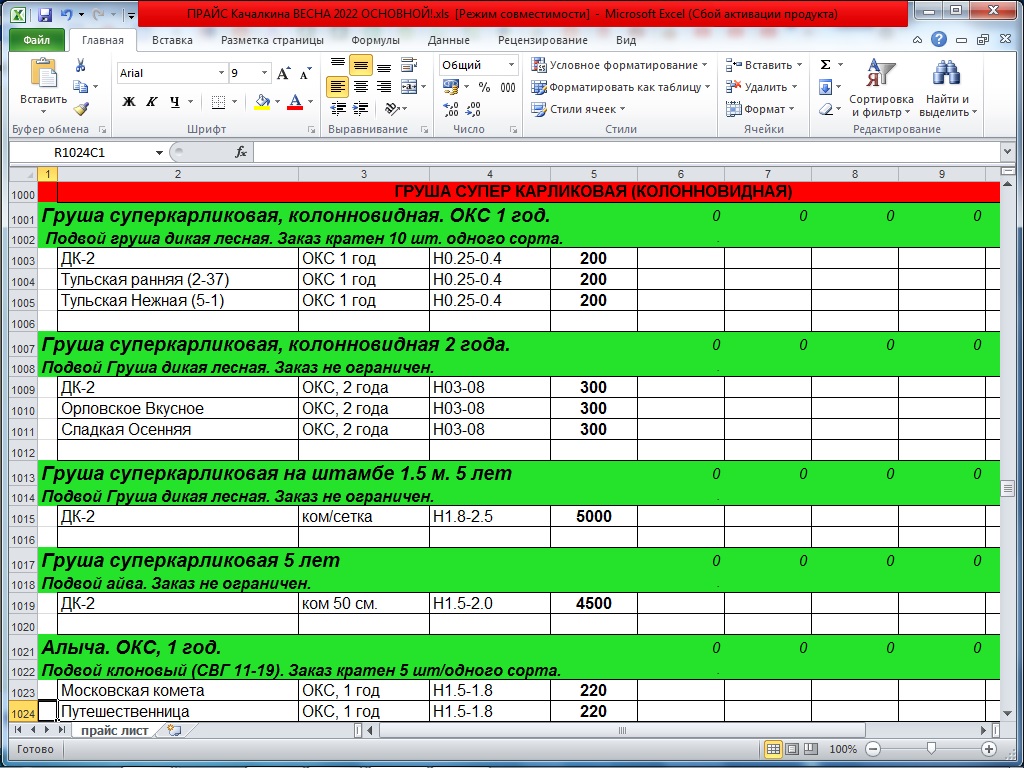Click the AutoSum sigma icon
Viewport: 1024px width, 768px height.
click(825, 65)
